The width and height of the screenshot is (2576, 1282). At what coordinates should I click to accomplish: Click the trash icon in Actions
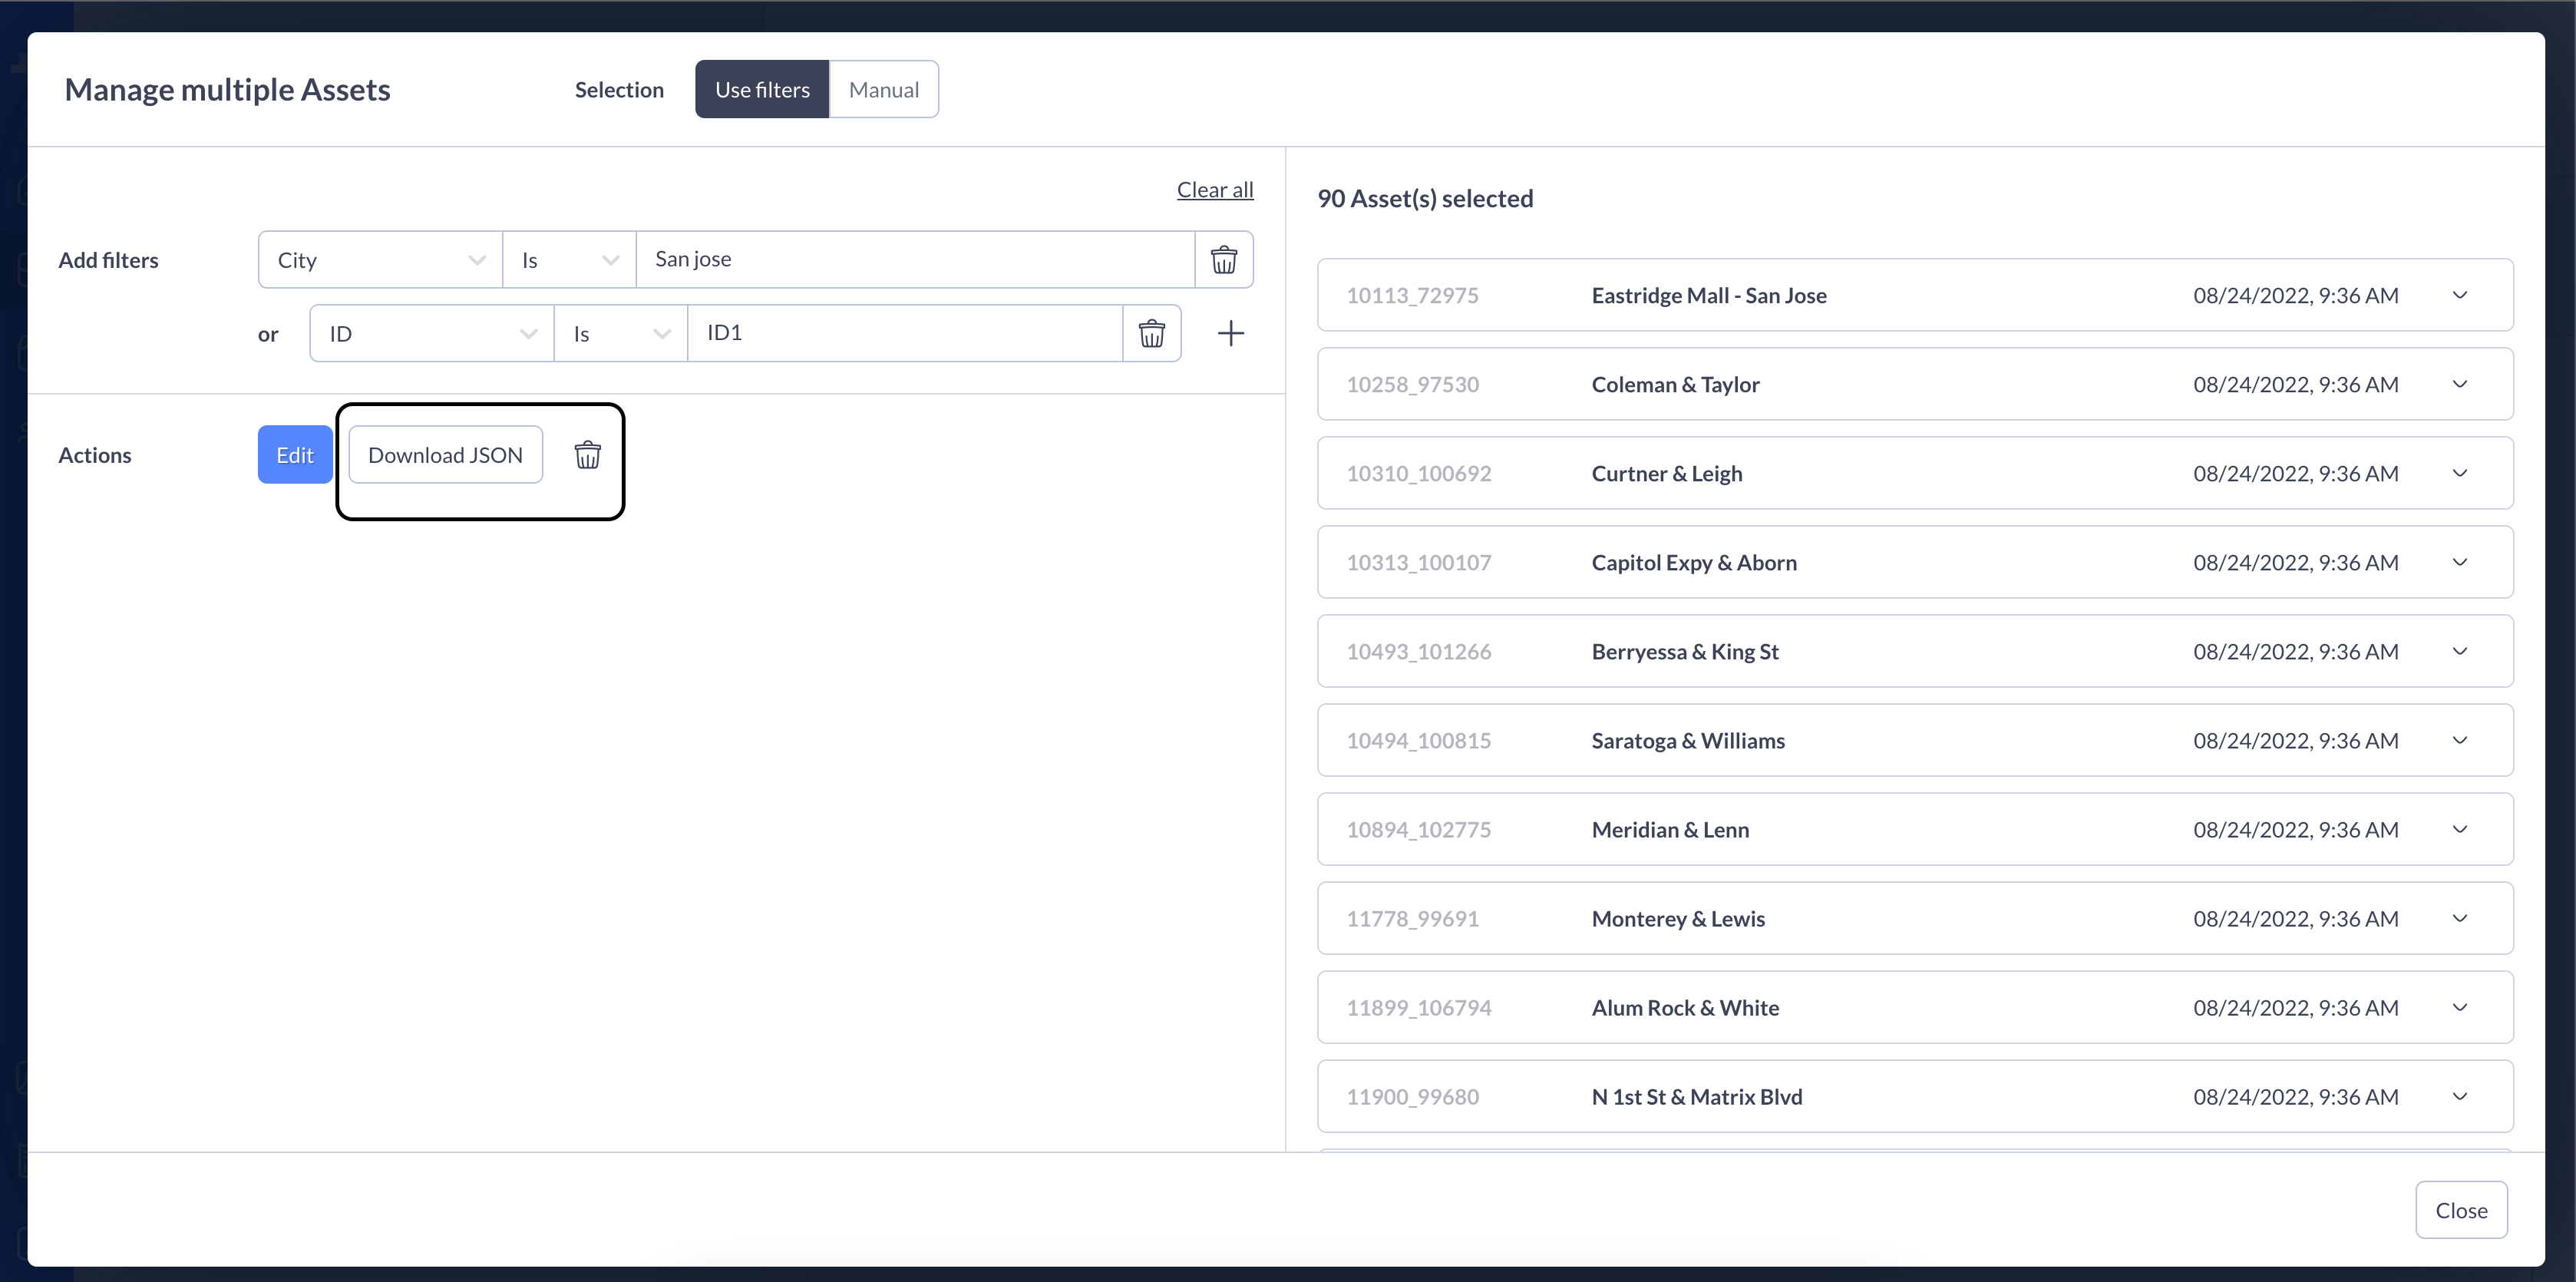[x=587, y=455]
